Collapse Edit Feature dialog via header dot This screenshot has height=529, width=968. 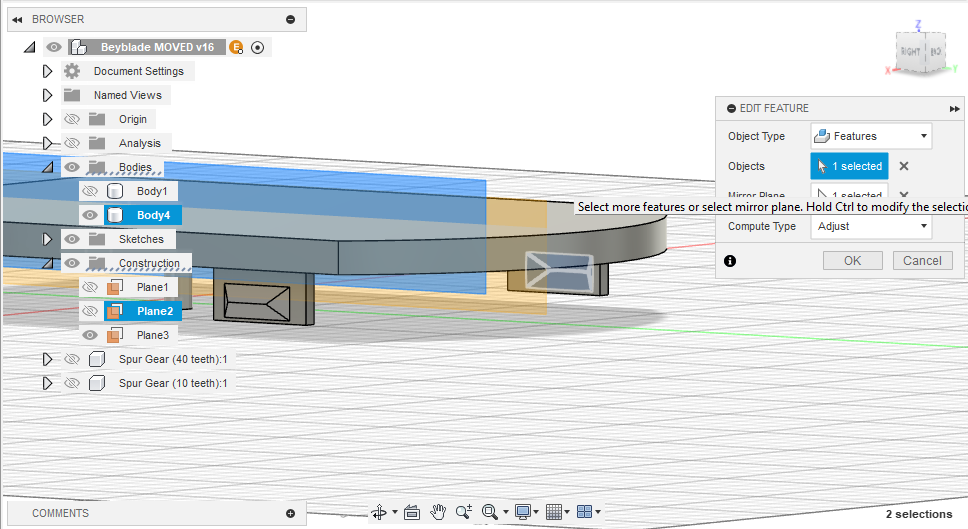(x=731, y=109)
